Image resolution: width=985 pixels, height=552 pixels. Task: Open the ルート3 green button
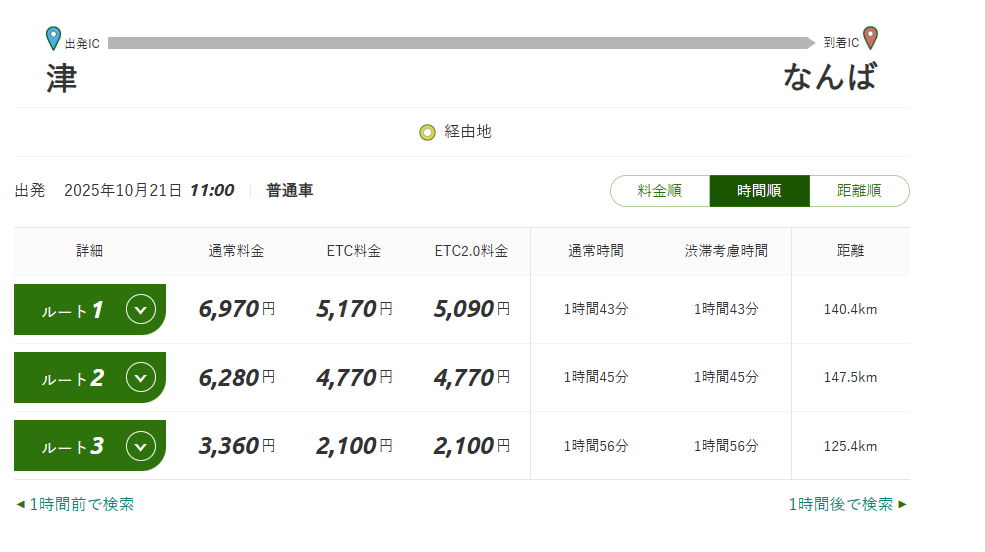(x=72, y=446)
